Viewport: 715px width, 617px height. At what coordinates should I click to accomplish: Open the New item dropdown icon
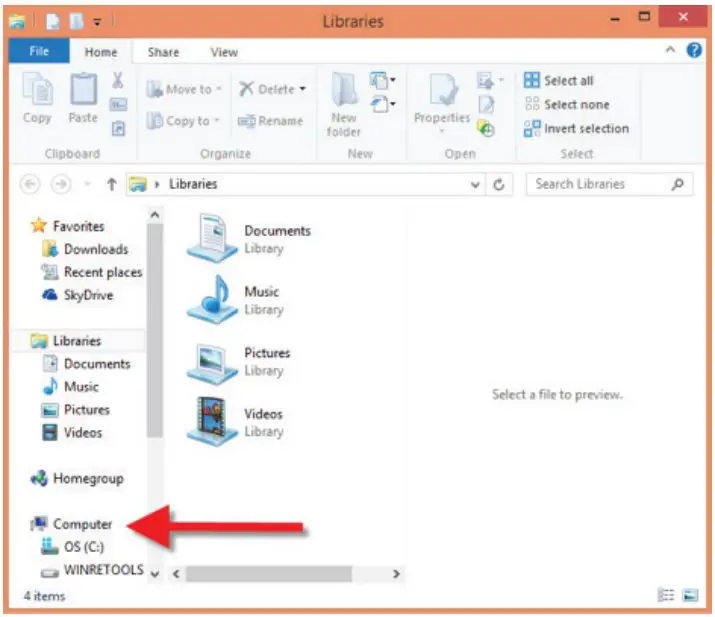pos(382,81)
